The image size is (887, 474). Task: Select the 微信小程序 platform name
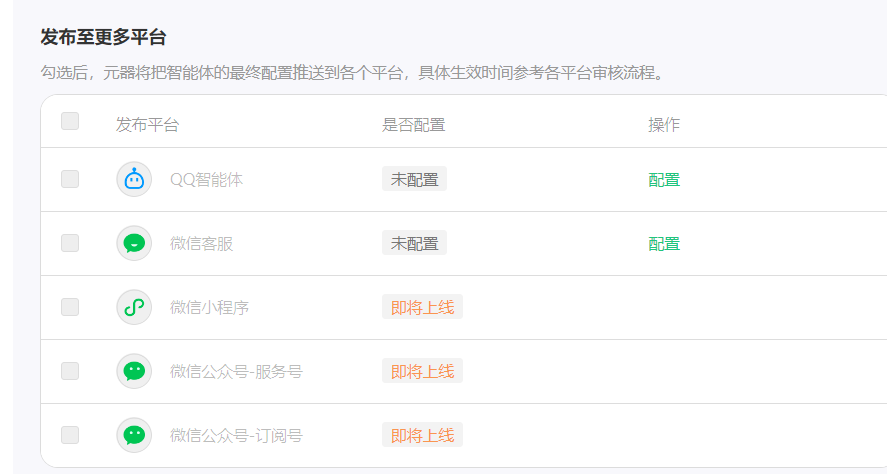209,308
